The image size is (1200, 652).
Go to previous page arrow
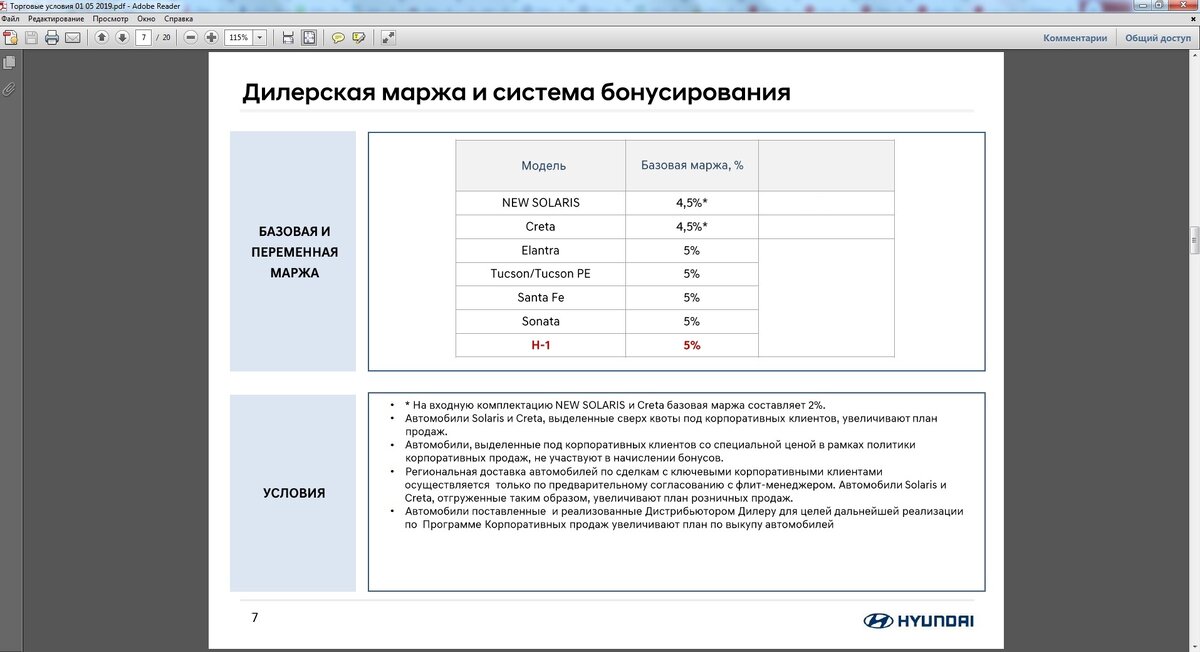click(102, 38)
